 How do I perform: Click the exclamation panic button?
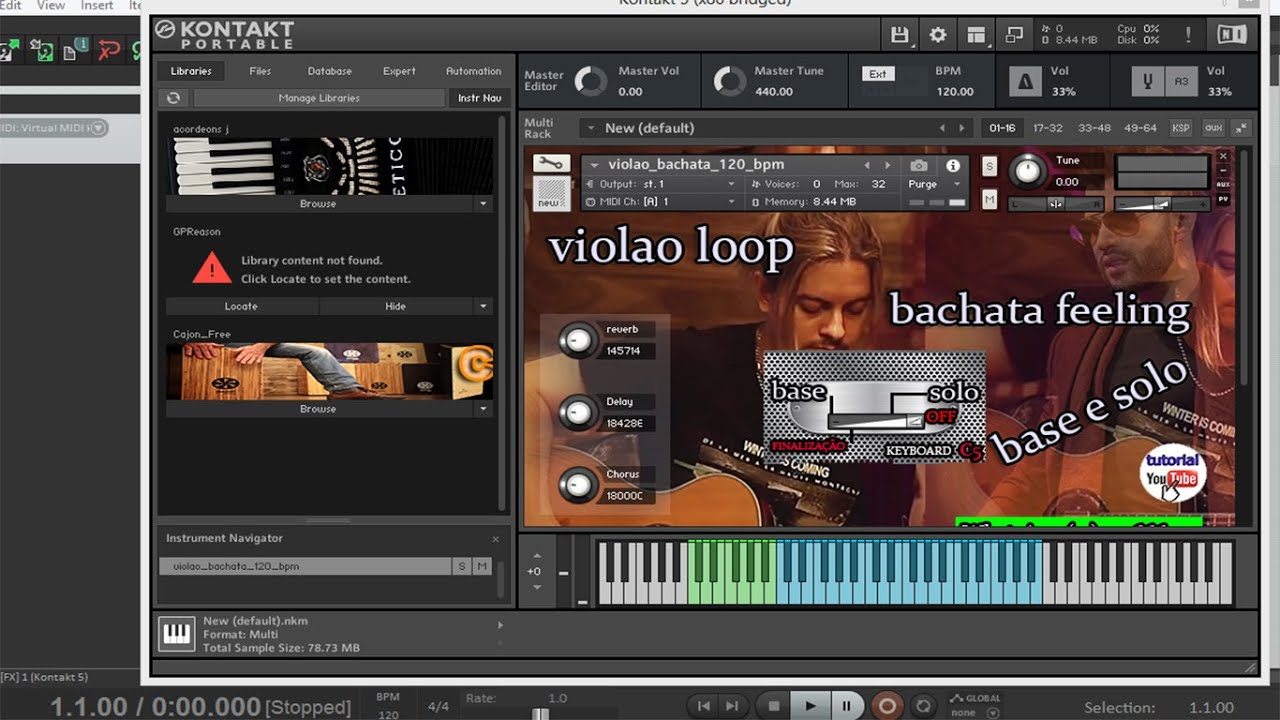[1188, 34]
